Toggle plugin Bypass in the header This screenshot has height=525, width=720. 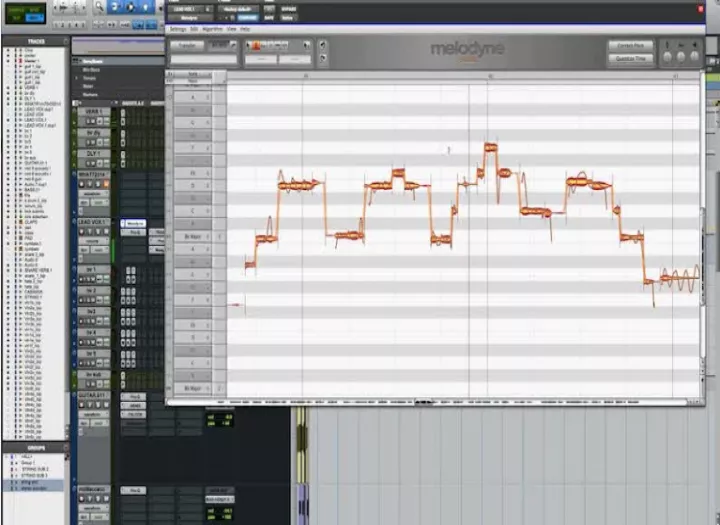point(288,9)
